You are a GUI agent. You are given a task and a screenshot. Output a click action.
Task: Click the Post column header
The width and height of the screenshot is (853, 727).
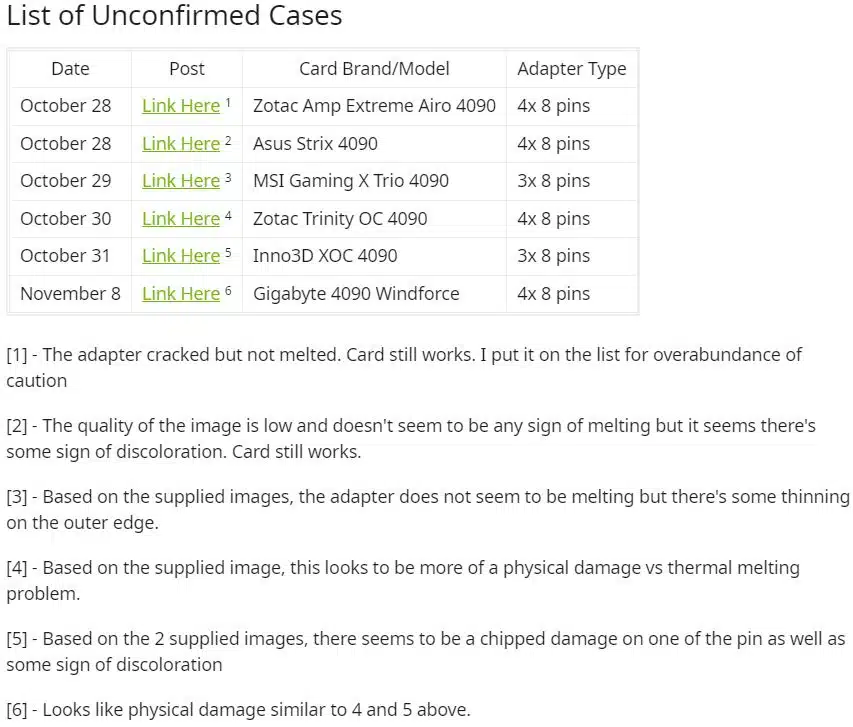point(187,69)
